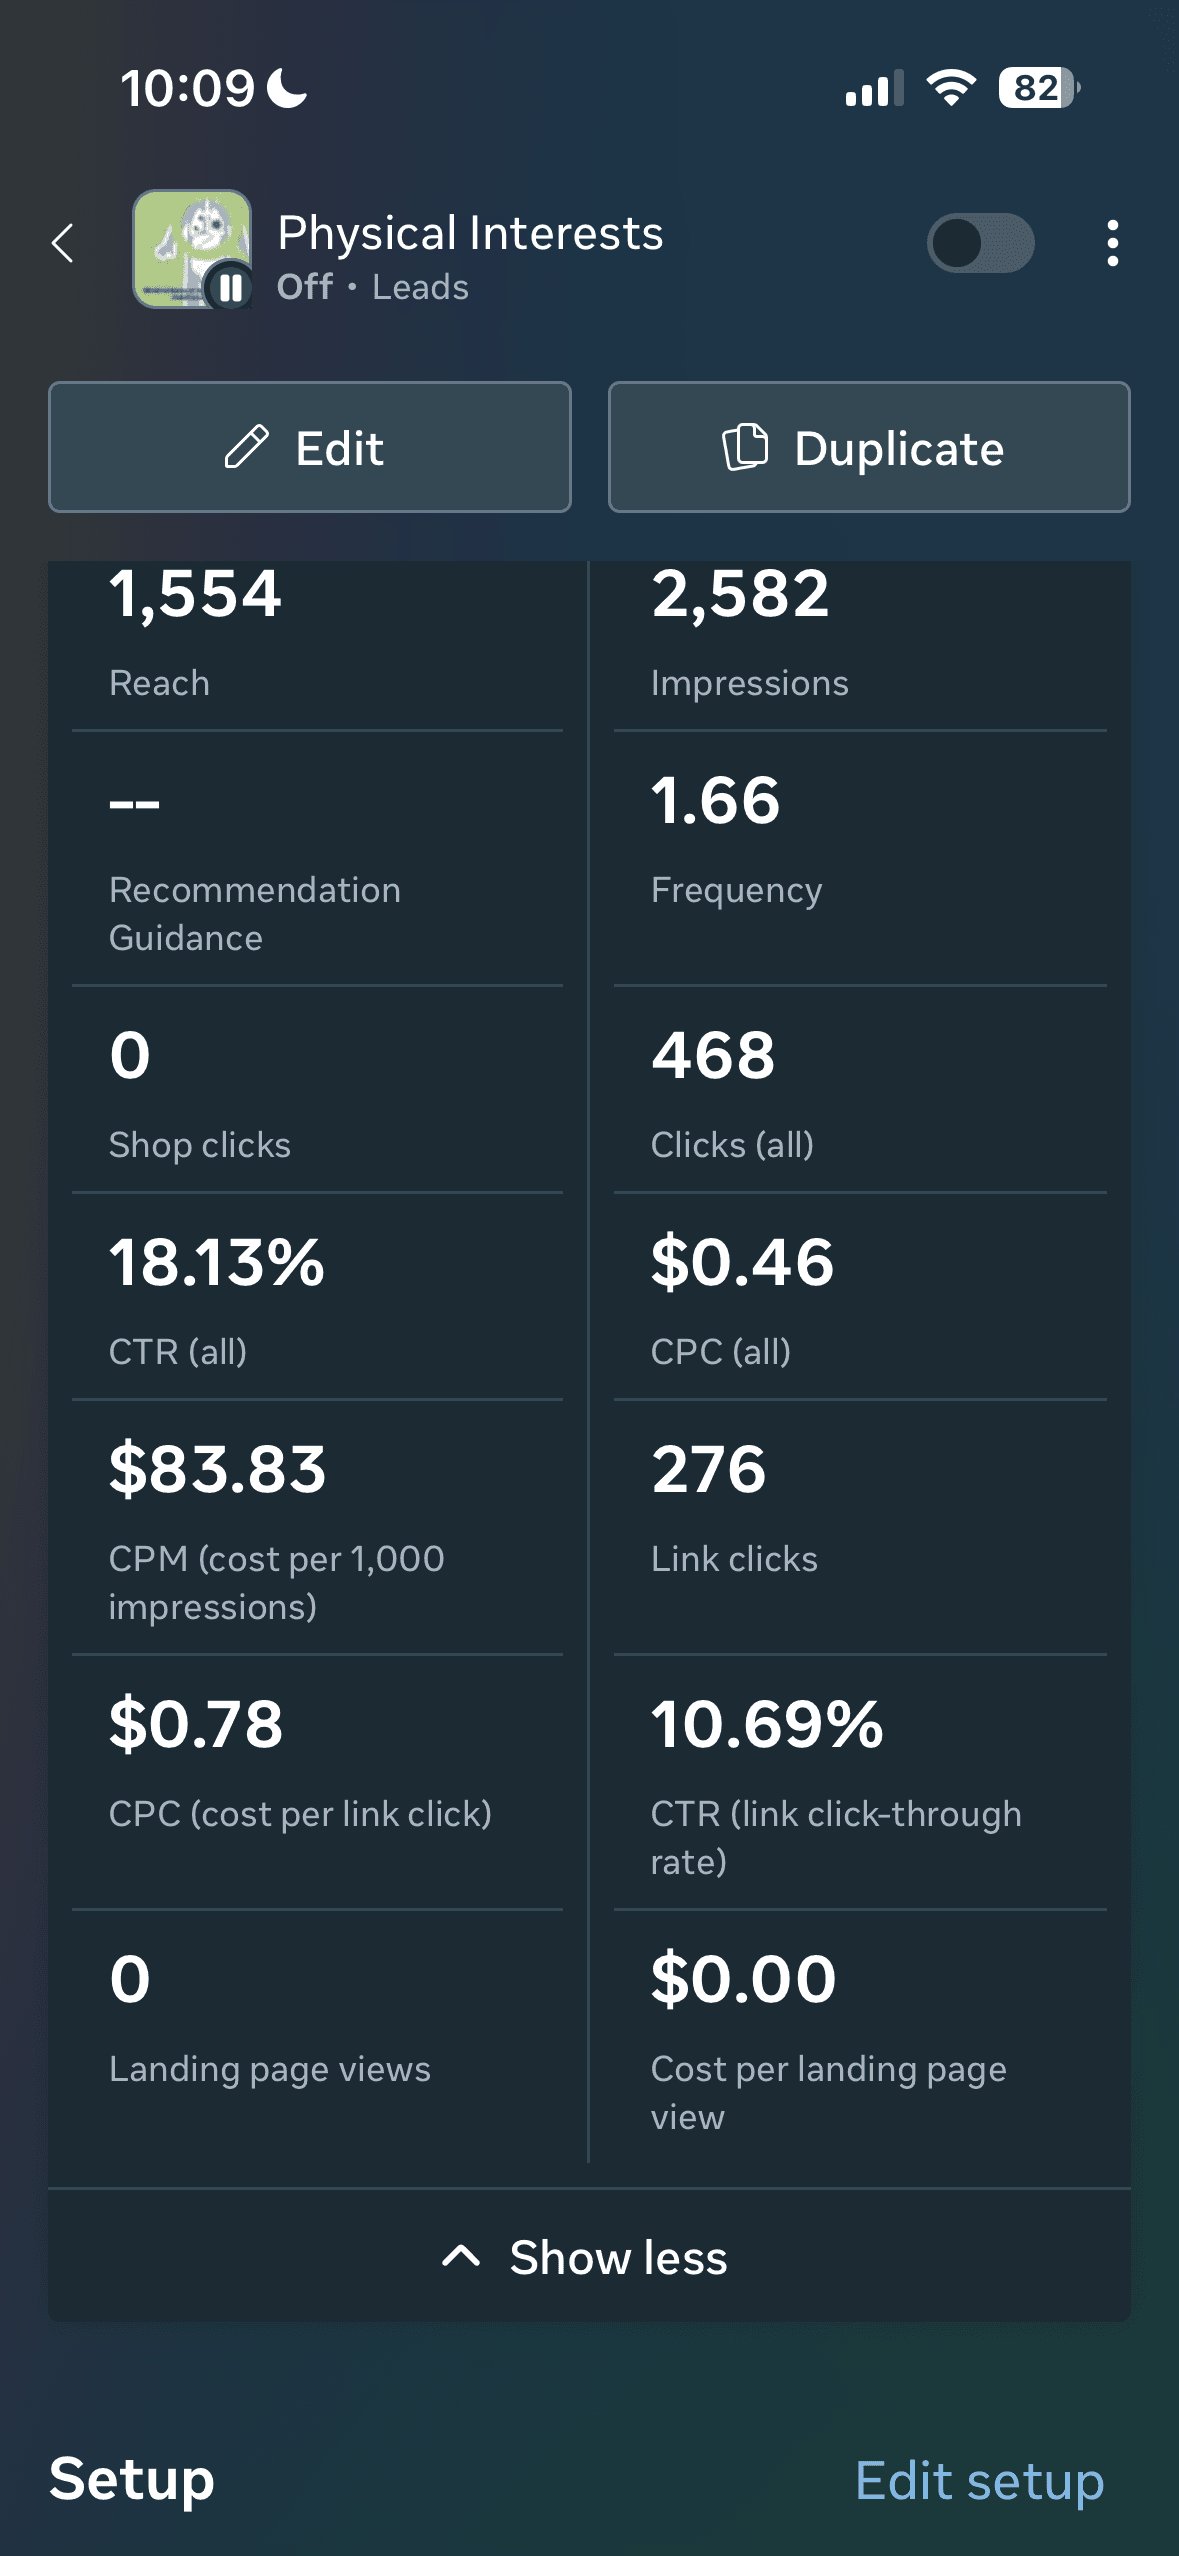Tap the copy icon on Duplicate

[x=745, y=447]
